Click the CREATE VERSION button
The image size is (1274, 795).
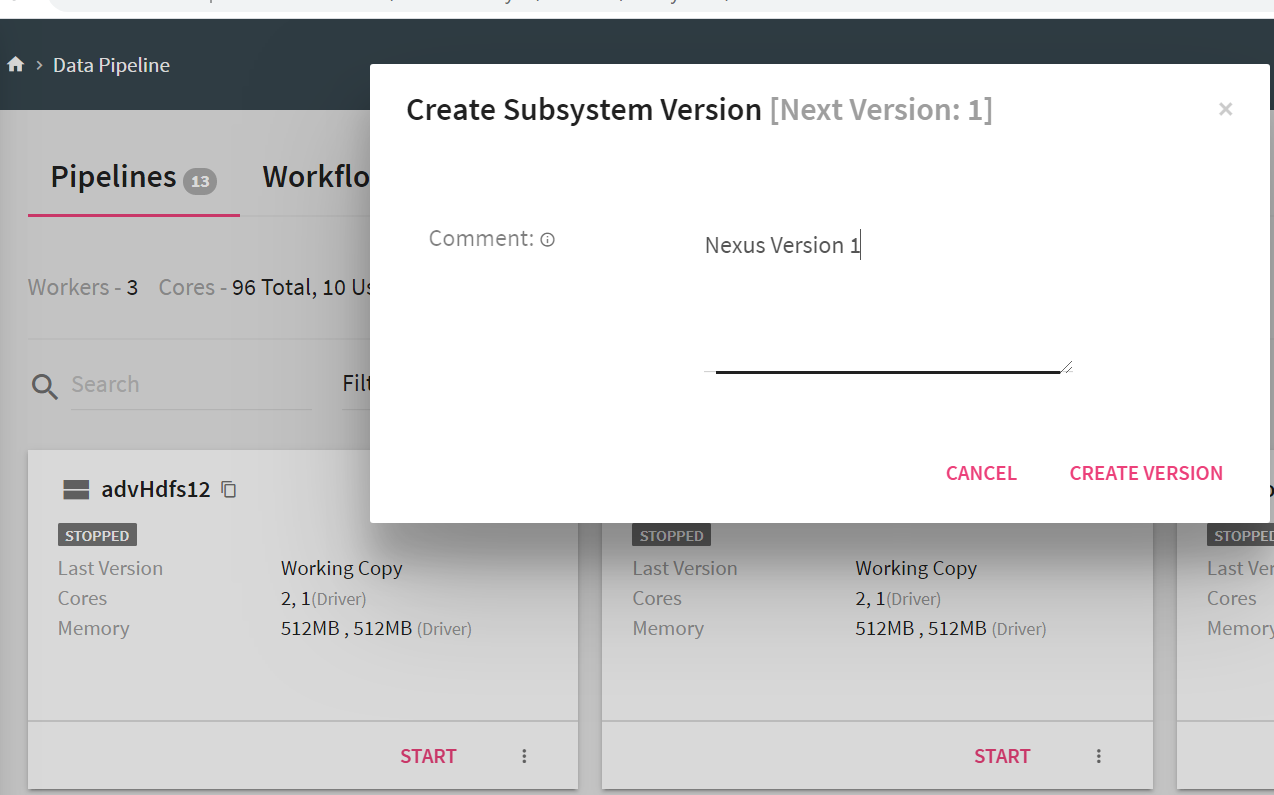(1146, 473)
